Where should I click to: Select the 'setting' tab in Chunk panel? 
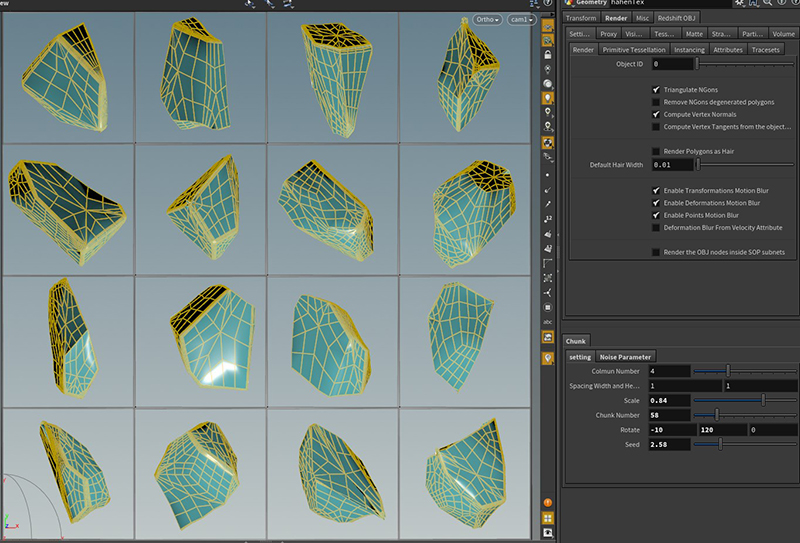coord(580,357)
